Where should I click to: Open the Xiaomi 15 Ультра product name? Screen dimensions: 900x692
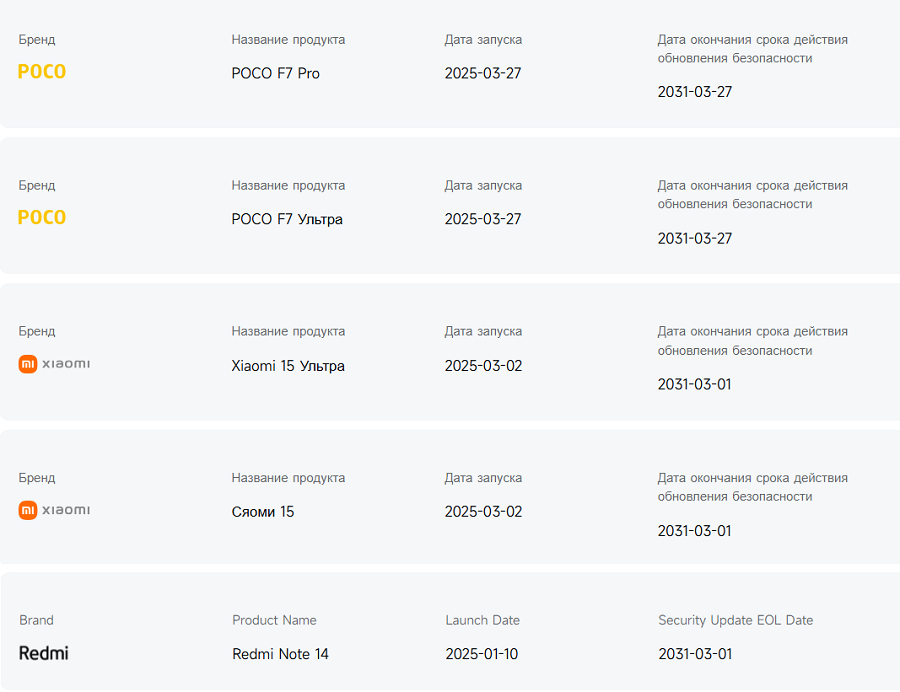pos(288,366)
